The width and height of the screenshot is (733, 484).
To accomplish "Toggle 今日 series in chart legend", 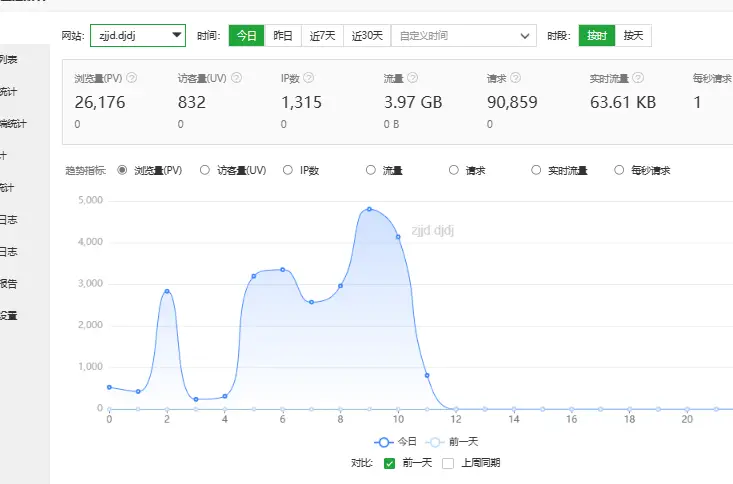I will coord(395,441).
